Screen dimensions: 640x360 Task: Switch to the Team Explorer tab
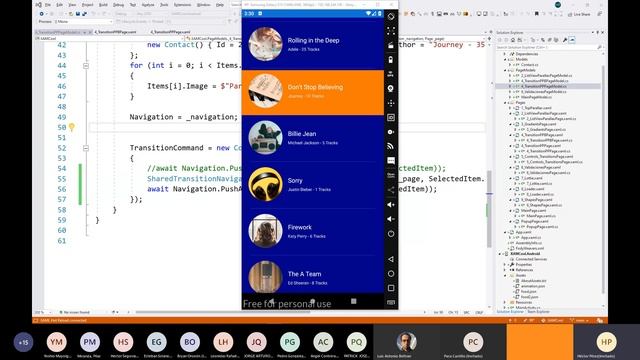point(538,312)
